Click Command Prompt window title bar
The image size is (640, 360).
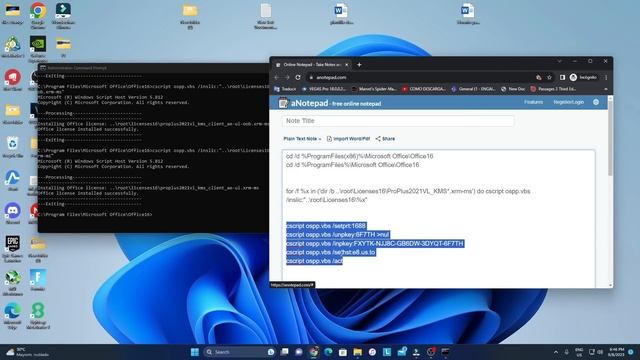[x=153, y=68]
